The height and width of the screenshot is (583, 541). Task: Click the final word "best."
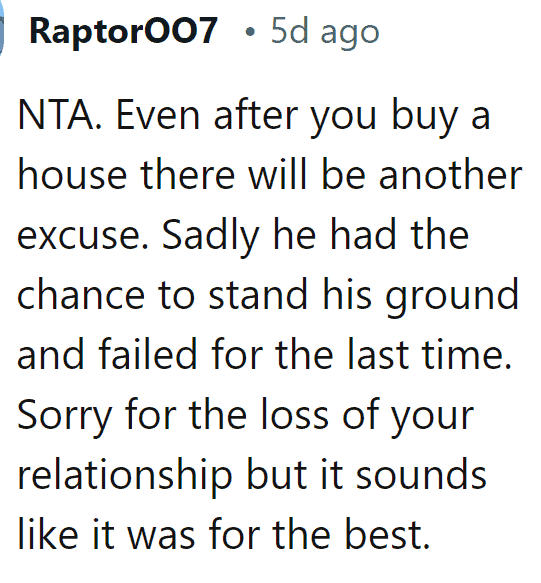tap(388, 534)
